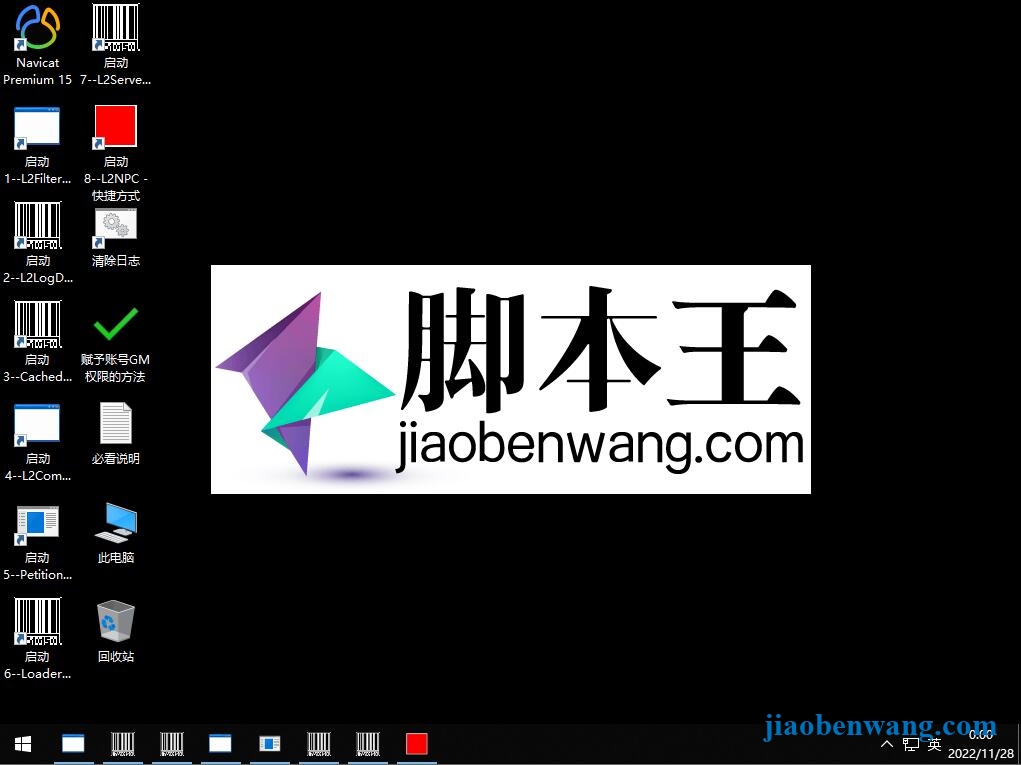
Task: Switch to the red-square app in taskbar
Action: click(x=417, y=744)
